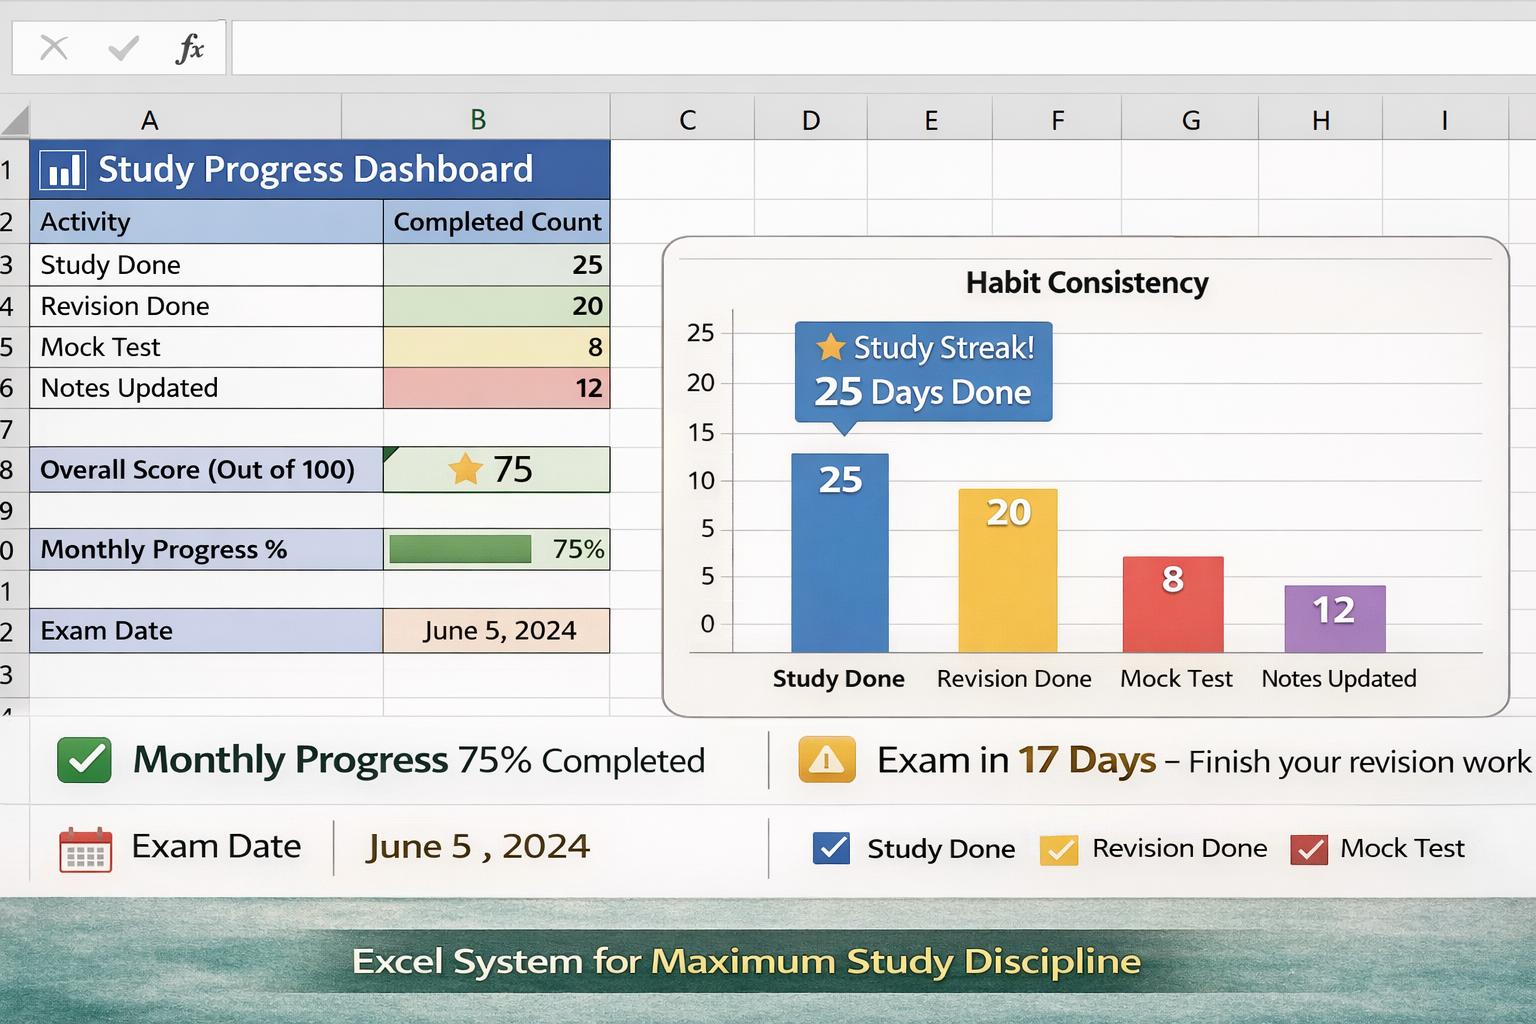Click the large 'June 5 , 2024' date text
1536x1024 pixels.
[x=478, y=847]
